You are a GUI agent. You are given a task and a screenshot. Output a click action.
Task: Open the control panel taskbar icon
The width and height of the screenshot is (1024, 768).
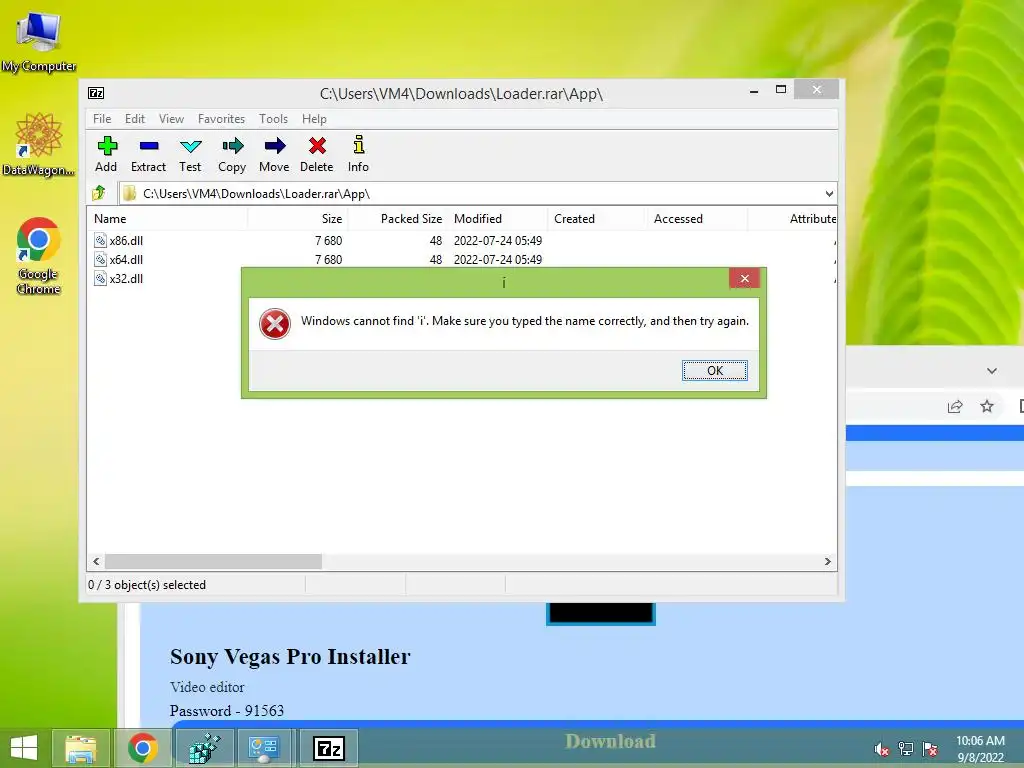point(264,748)
